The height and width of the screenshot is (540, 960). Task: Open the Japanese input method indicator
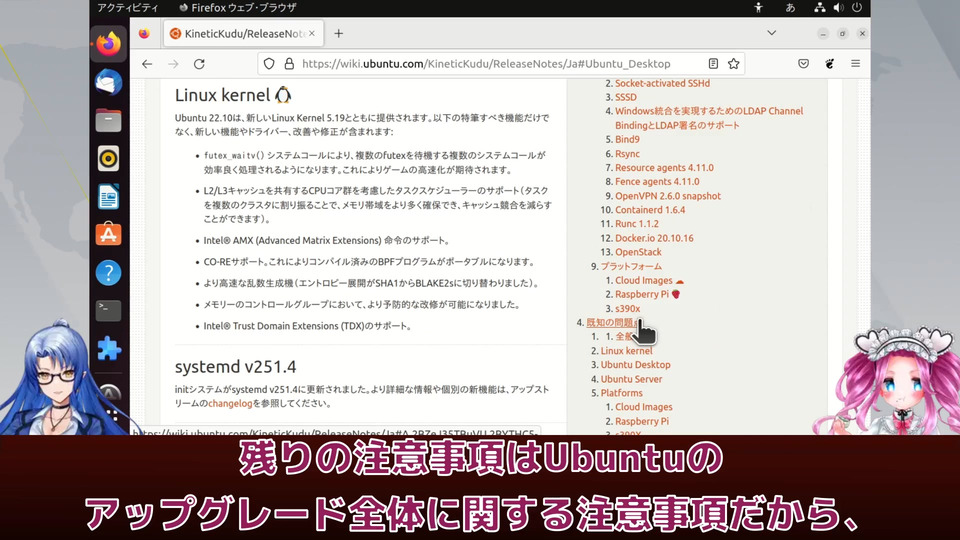(790, 7)
